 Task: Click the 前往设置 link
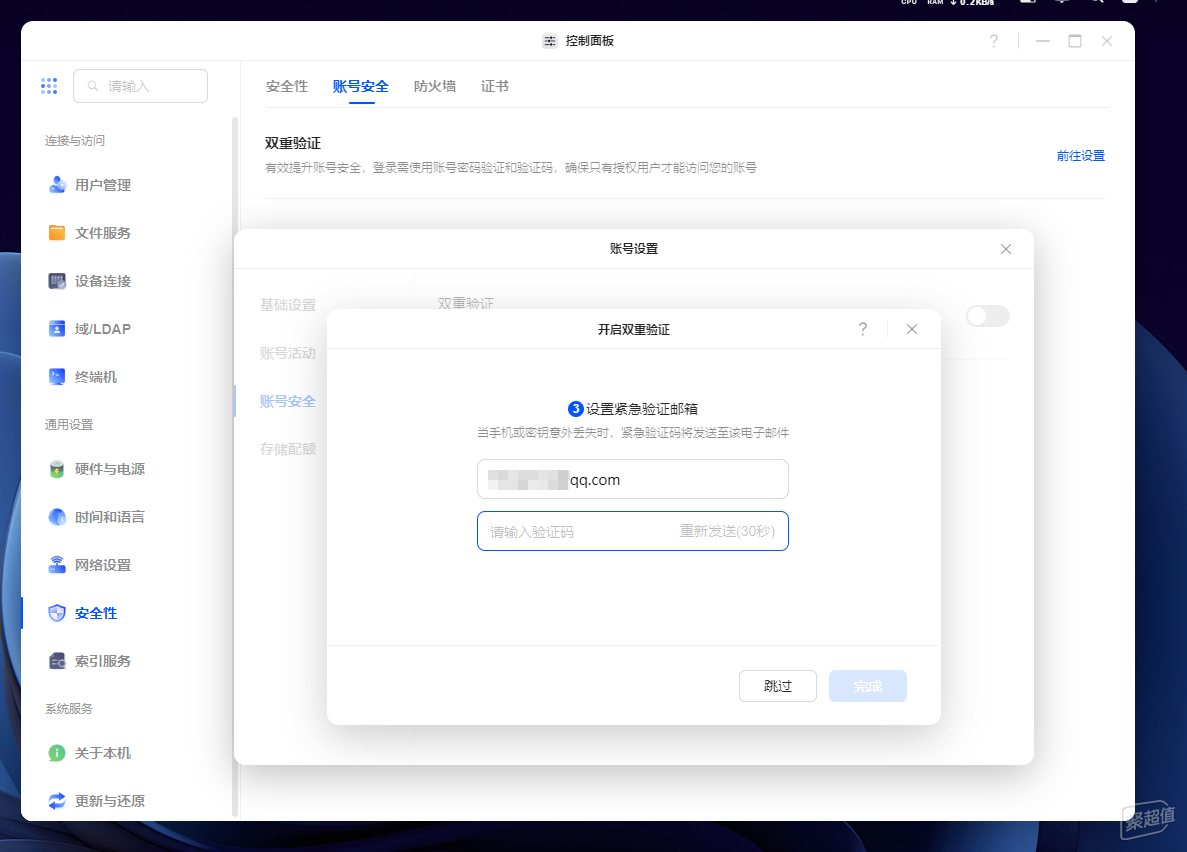(x=1081, y=155)
